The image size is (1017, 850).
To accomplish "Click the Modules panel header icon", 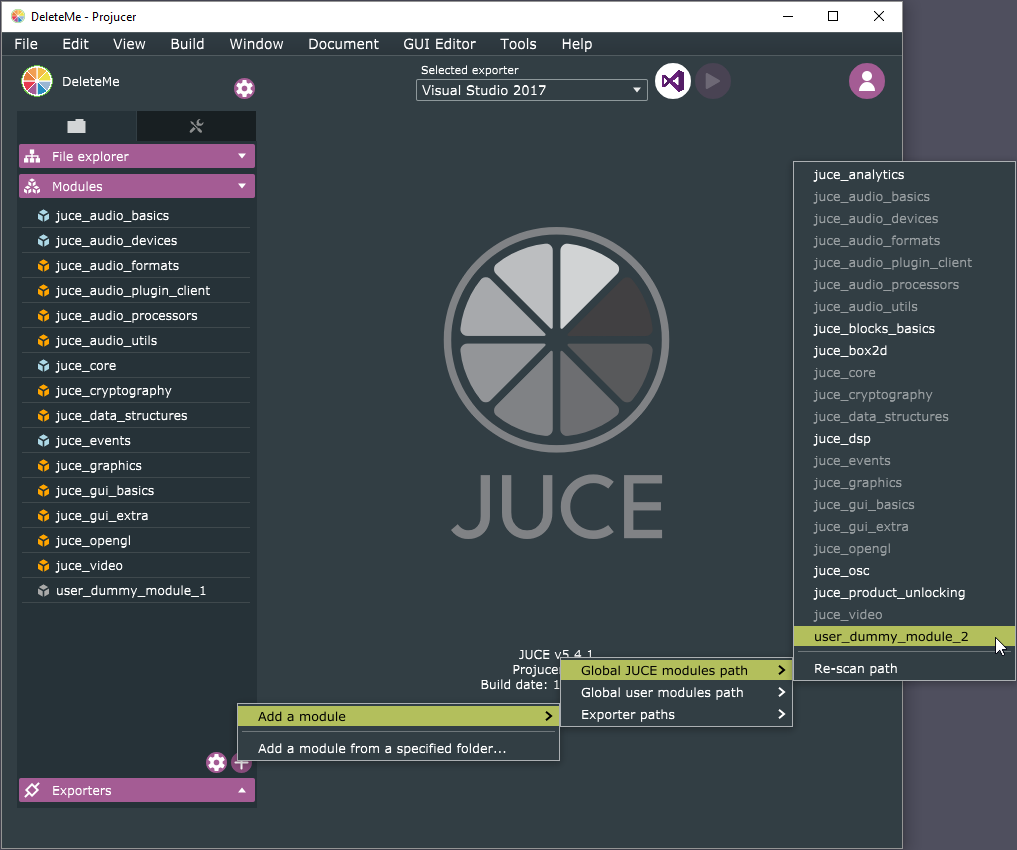I will [32, 187].
